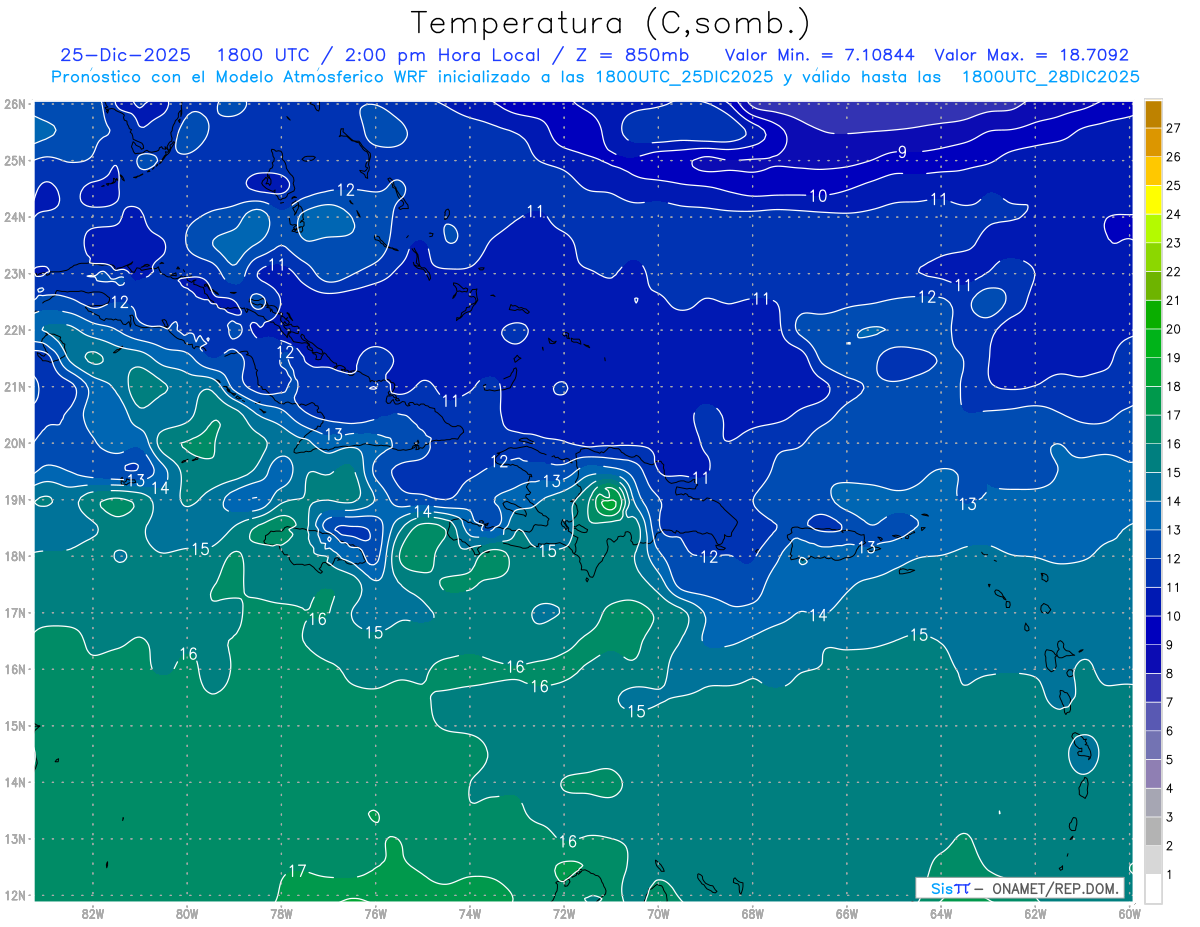Click the "13N" latitude axis label
The width and height of the screenshot is (1200, 927).
tap(16, 838)
